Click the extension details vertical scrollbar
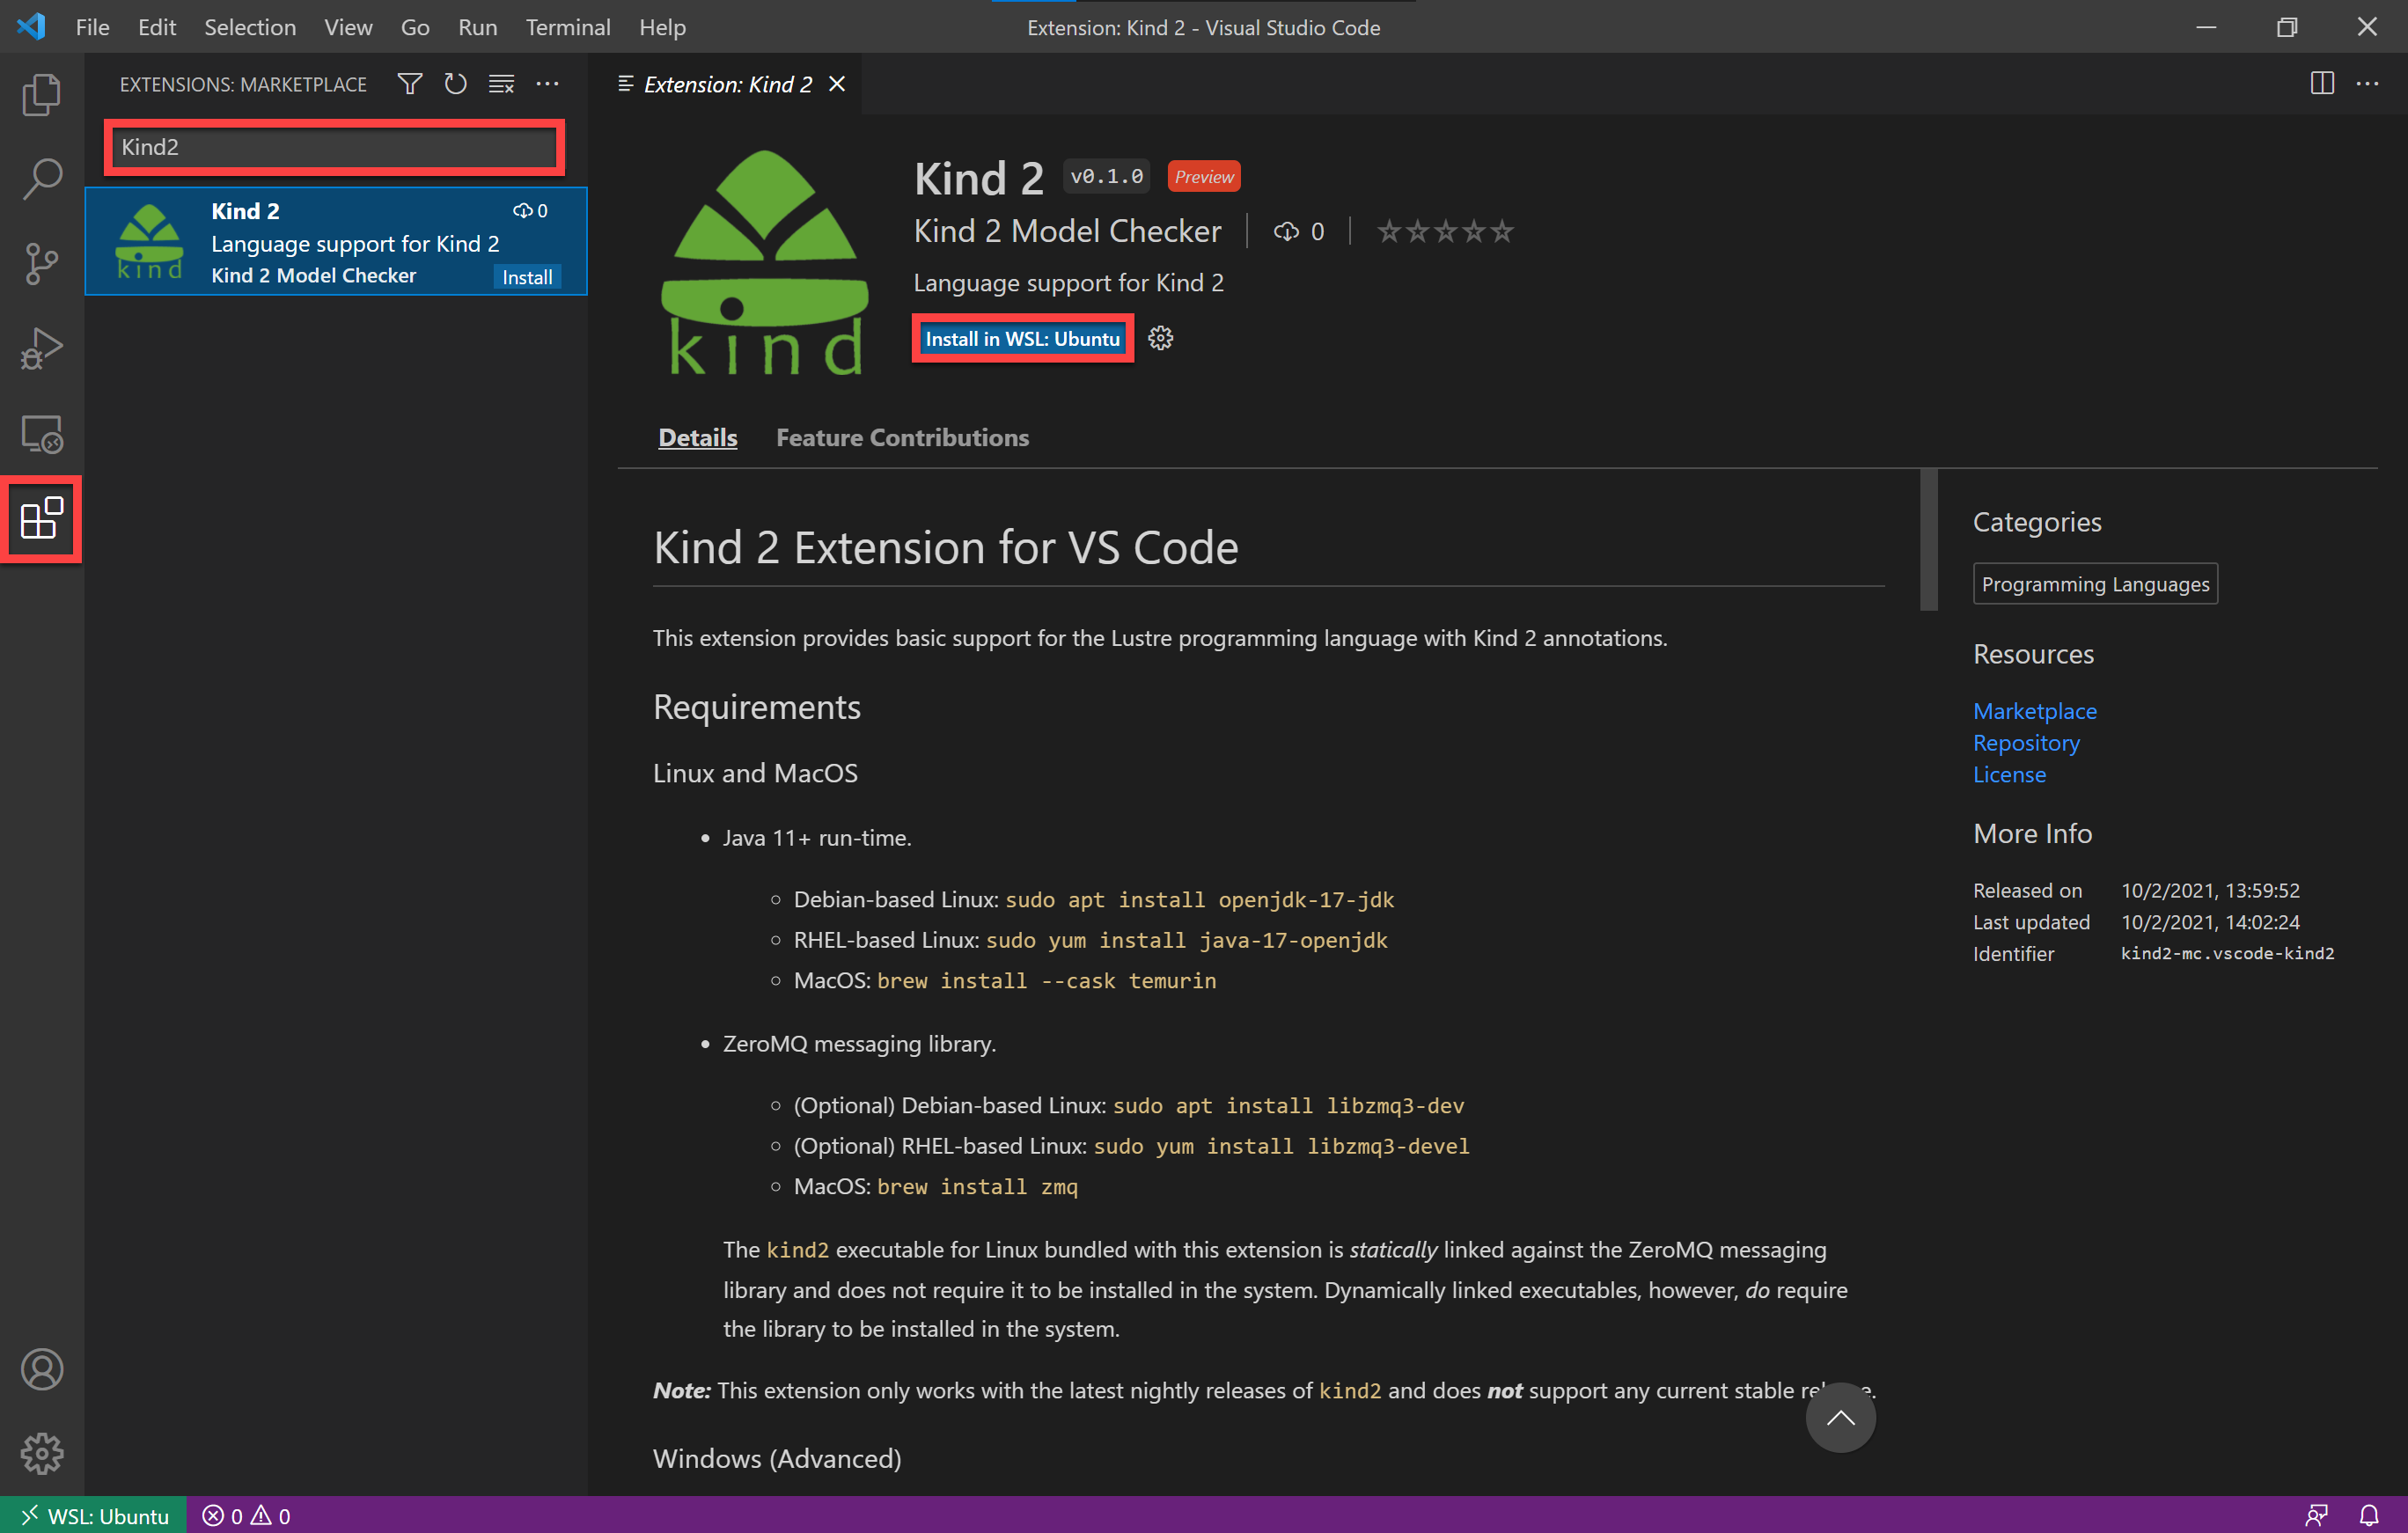Image resolution: width=2408 pixels, height=1533 pixels. coord(1928,539)
